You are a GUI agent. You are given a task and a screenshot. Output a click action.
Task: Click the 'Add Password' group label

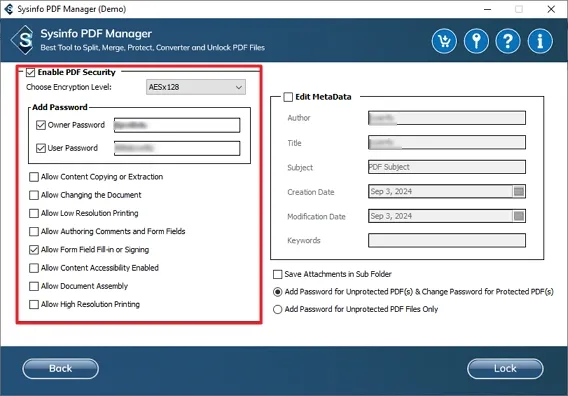tap(60, 107)
